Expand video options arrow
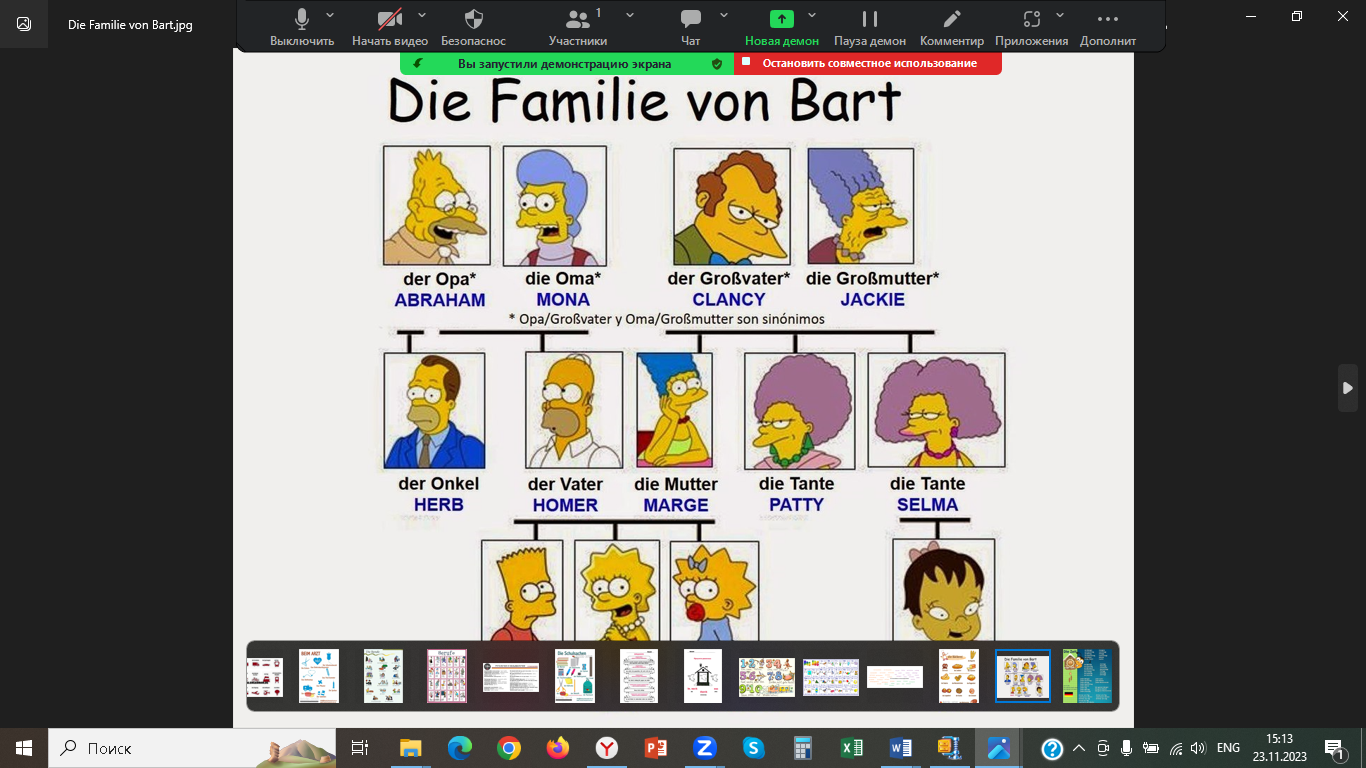This screenshot has width=1366, height=768. pyautogui.click(x=422, y=15)
